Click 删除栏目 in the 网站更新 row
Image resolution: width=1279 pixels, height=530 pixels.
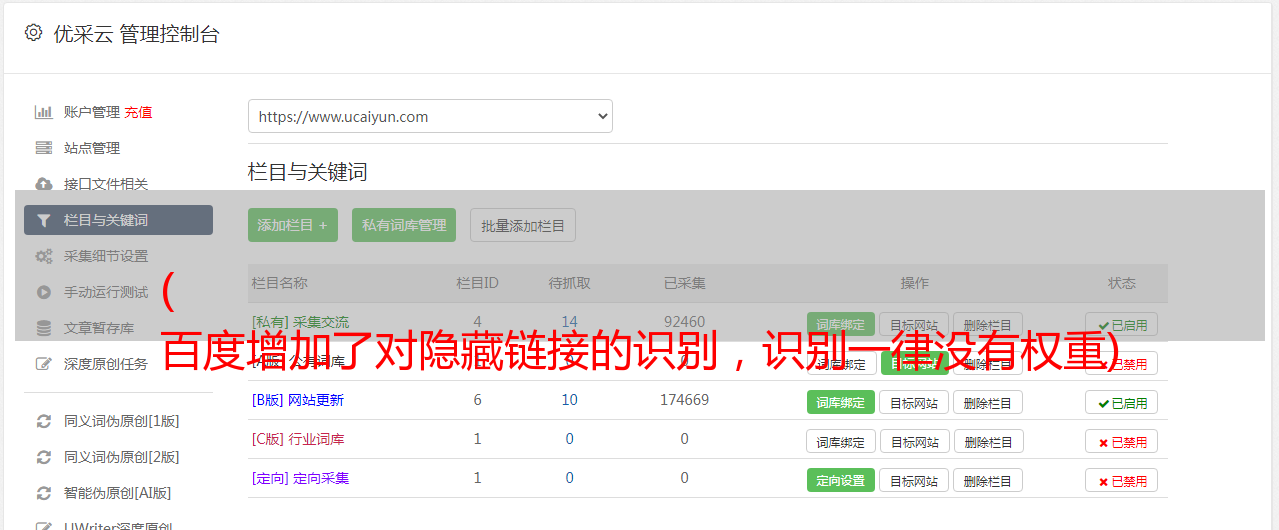click(988, 402)
